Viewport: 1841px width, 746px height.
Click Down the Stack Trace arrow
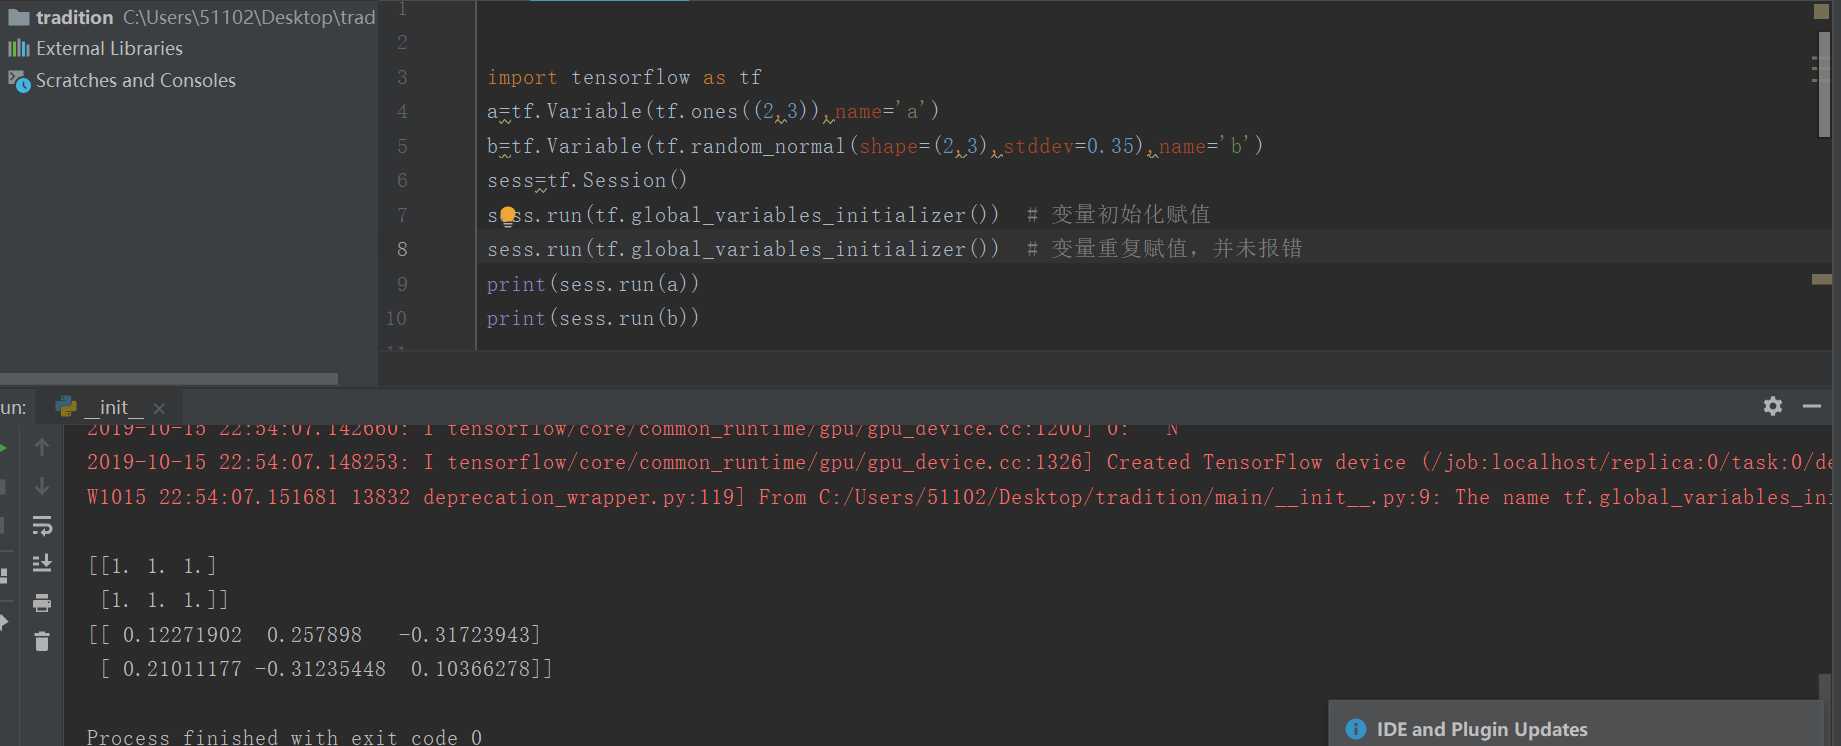(42, 486)
